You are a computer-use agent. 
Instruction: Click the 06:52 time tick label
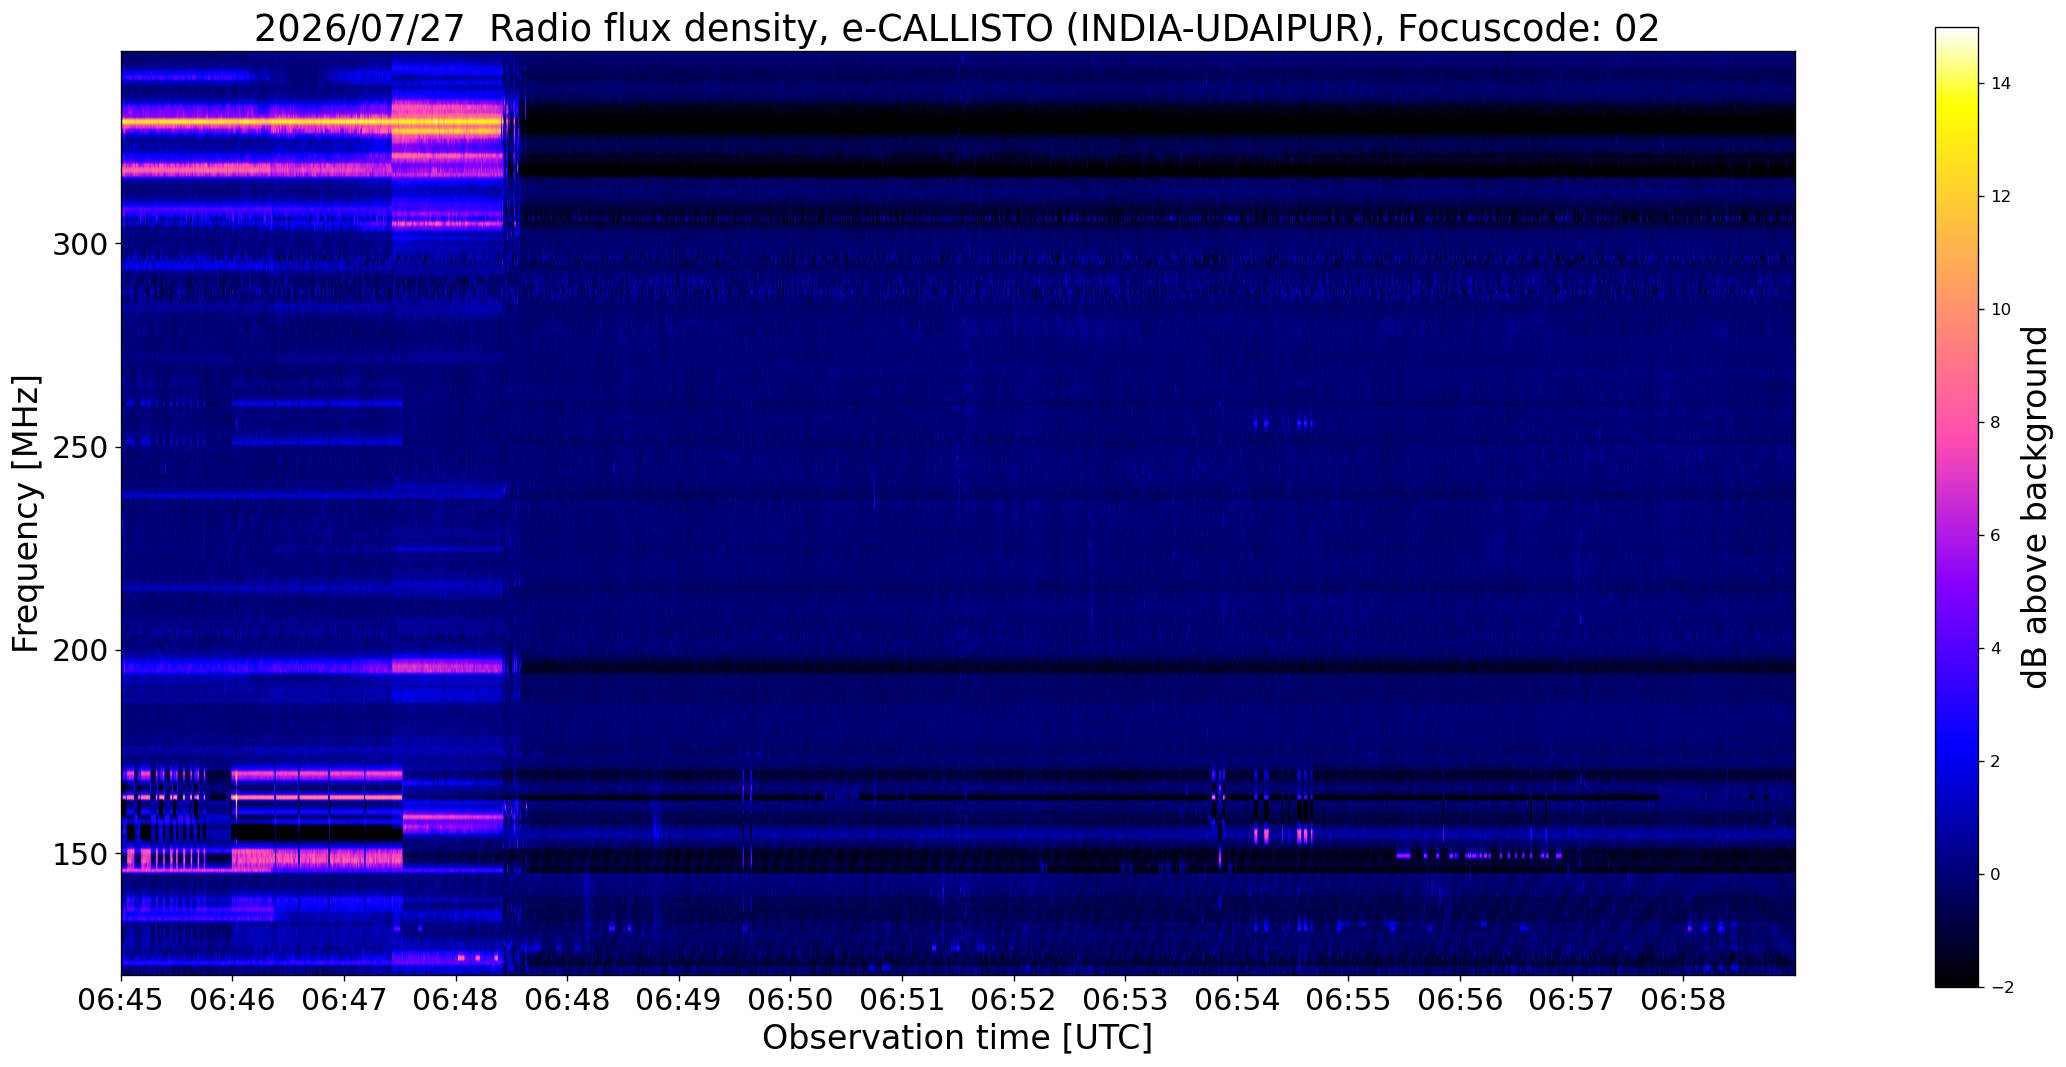[1014, 1000]
